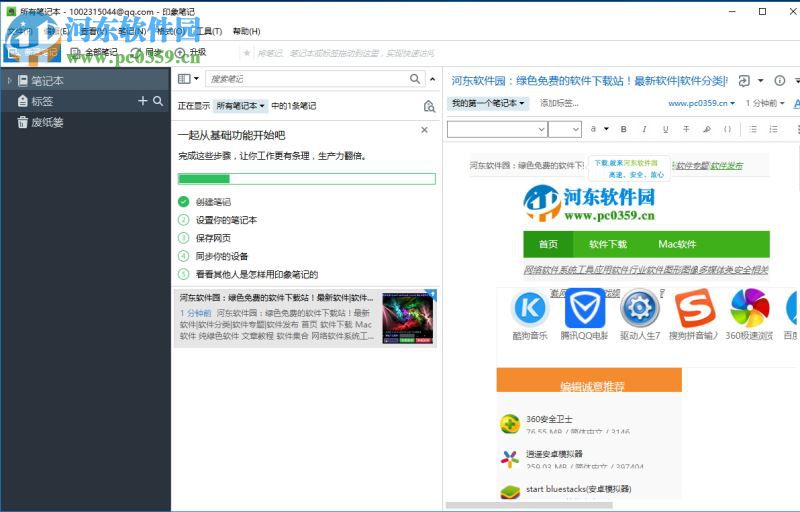Viewport: 800px width, 512px height.
Task: Toggle italic formatting
Action: (x=644, y=130)
